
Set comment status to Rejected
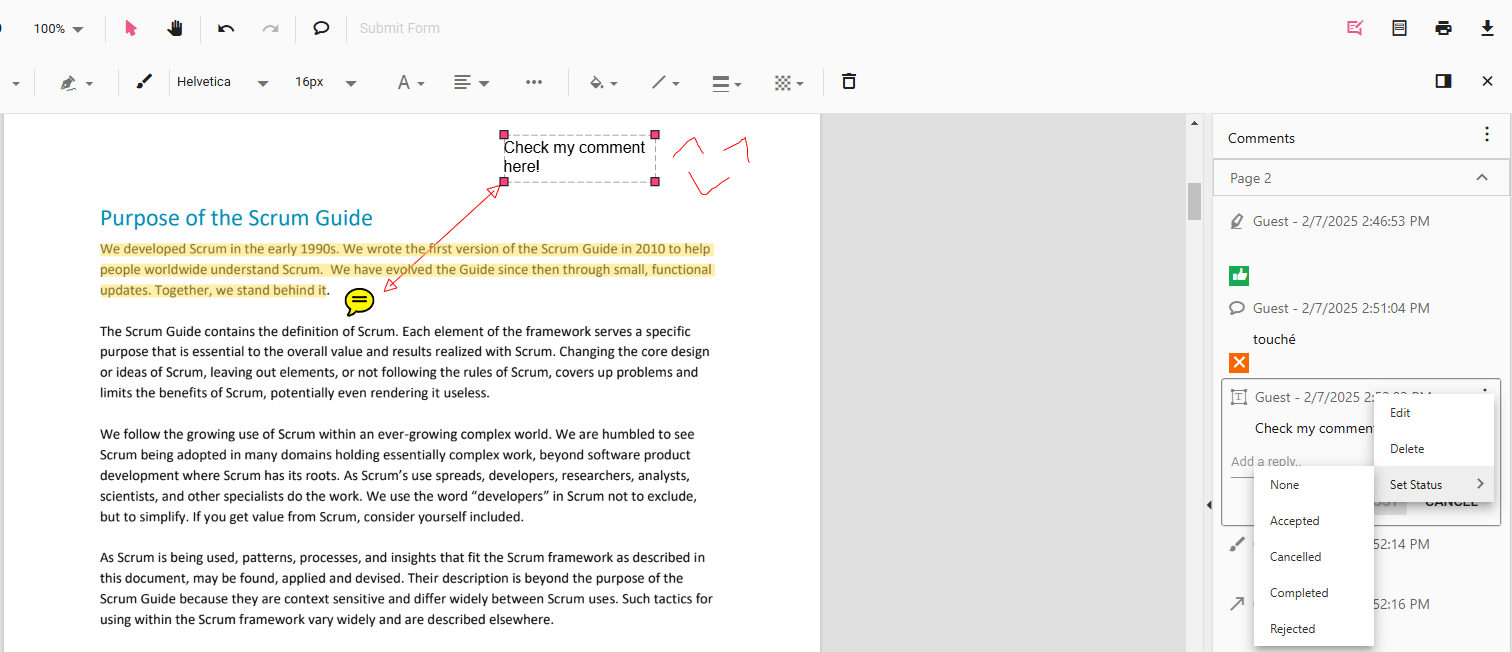tap(1292, 629)
